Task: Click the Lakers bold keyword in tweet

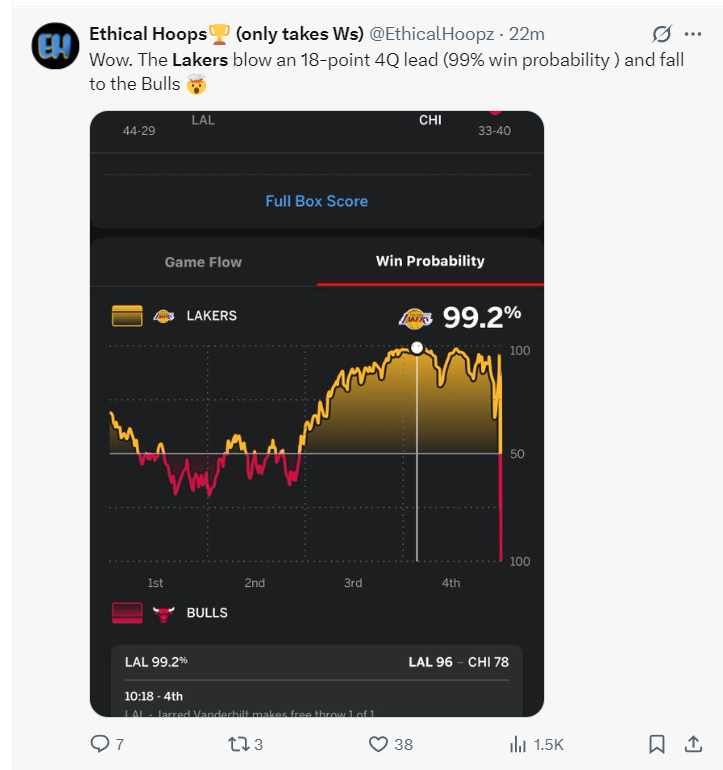Action: pyautogui.click(x=200, y=60)
